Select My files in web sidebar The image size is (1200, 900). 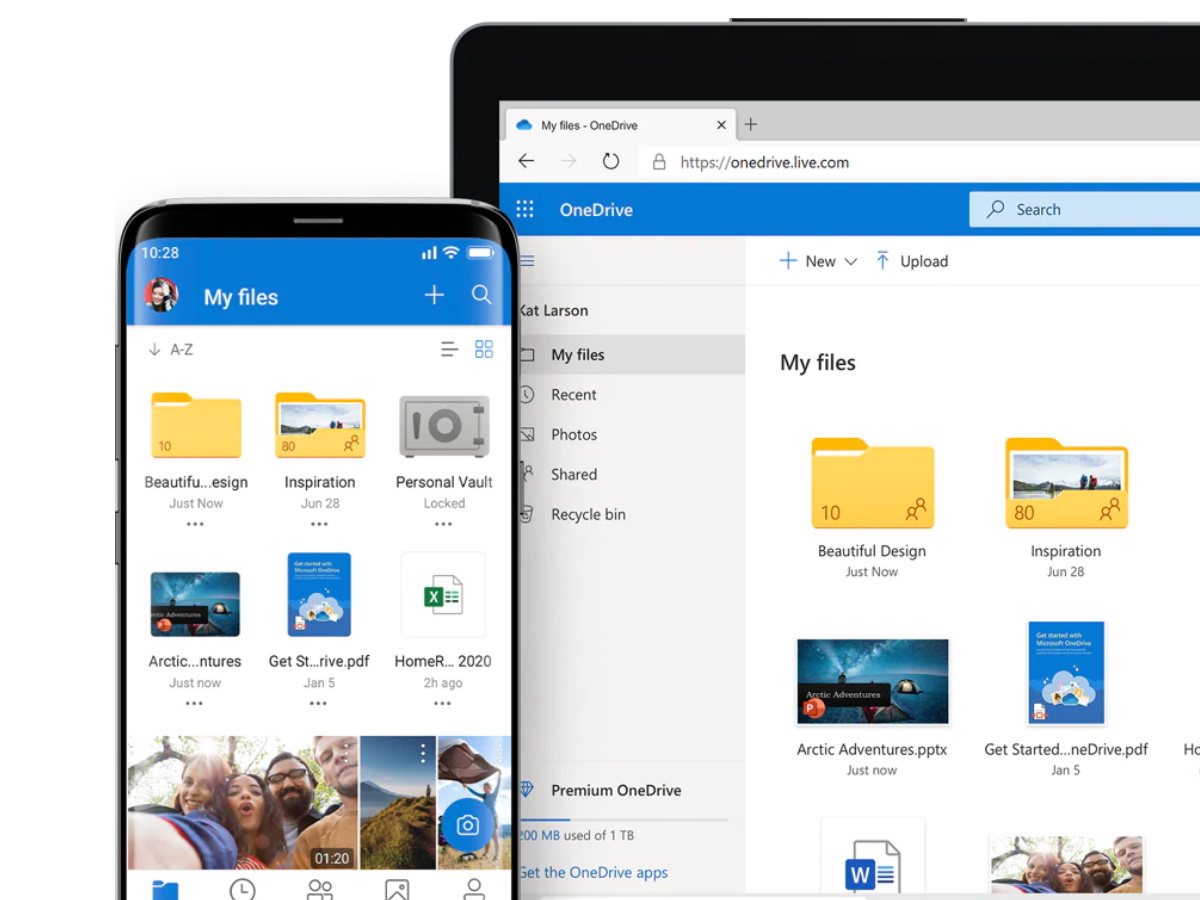tap(631, 354)
